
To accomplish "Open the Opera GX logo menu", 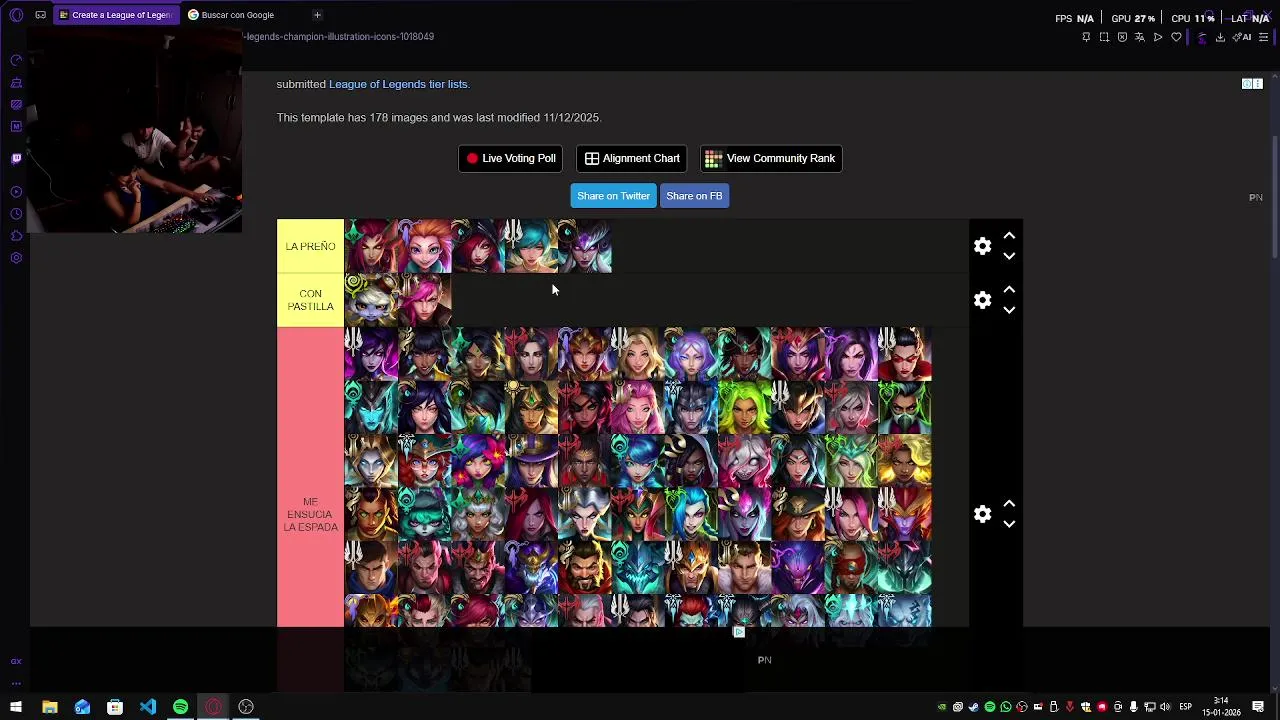I will pyautogui.click(x=16, y=15).
